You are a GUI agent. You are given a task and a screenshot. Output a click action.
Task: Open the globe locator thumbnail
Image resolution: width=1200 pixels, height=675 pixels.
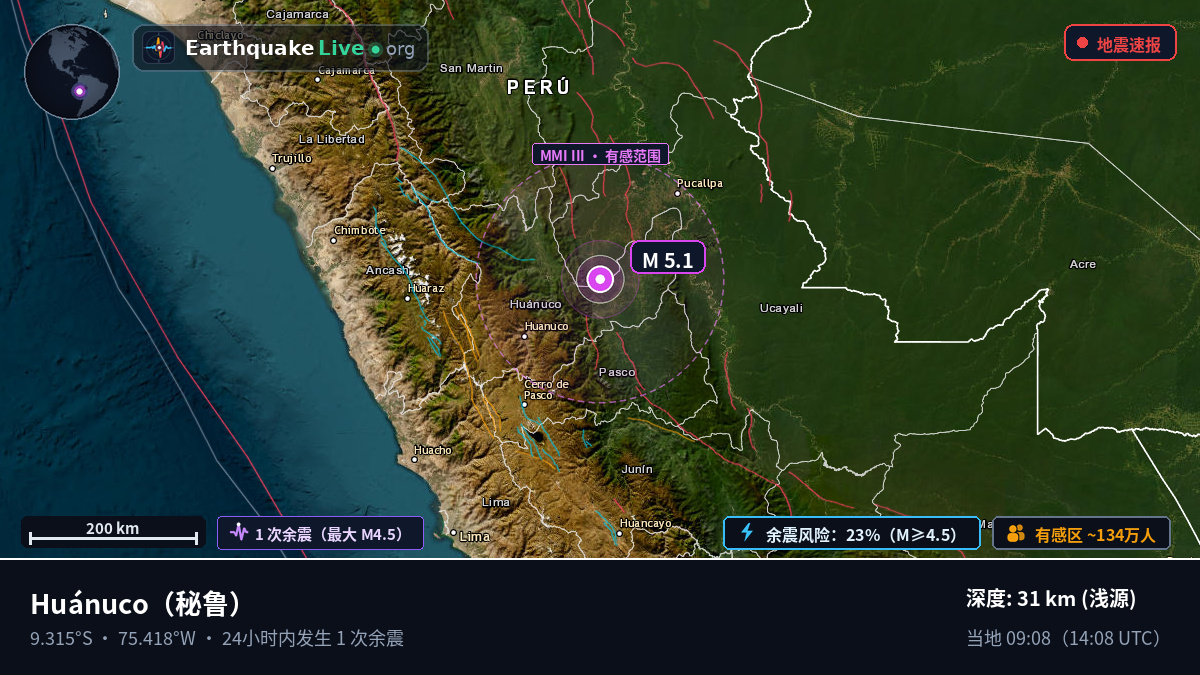click(72, 72)
